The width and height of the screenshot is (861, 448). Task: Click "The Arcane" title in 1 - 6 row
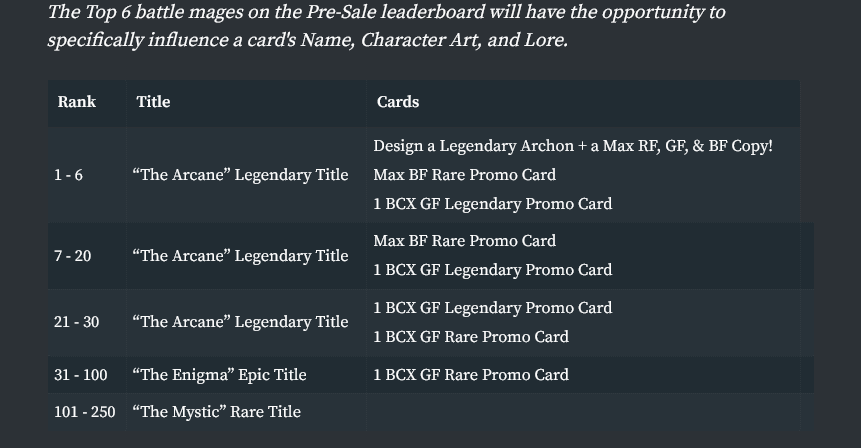pos(240,175)
